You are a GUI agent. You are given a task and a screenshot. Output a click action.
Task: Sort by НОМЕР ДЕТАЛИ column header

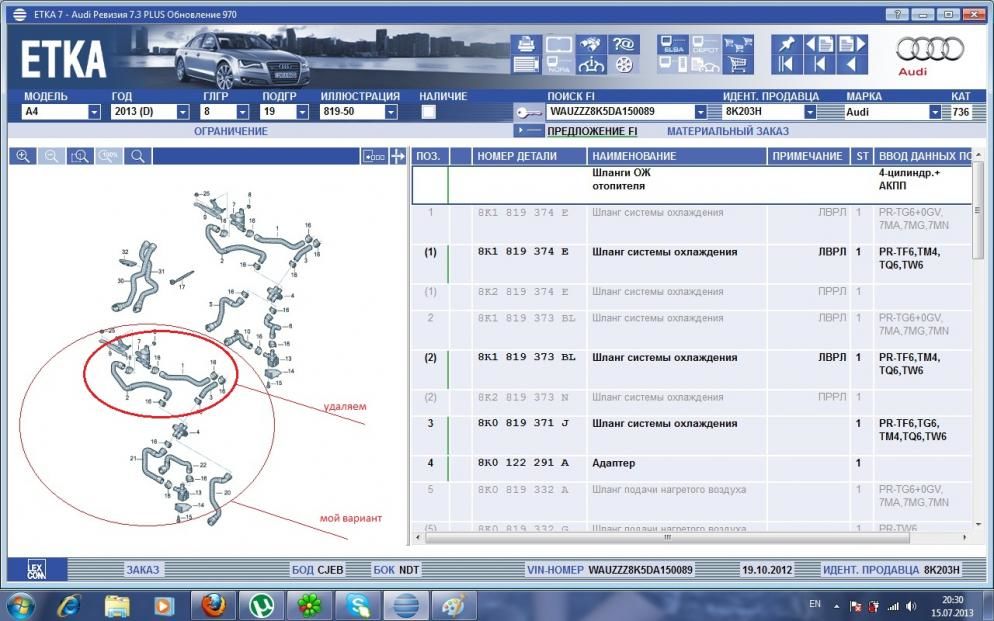point(529,156)
